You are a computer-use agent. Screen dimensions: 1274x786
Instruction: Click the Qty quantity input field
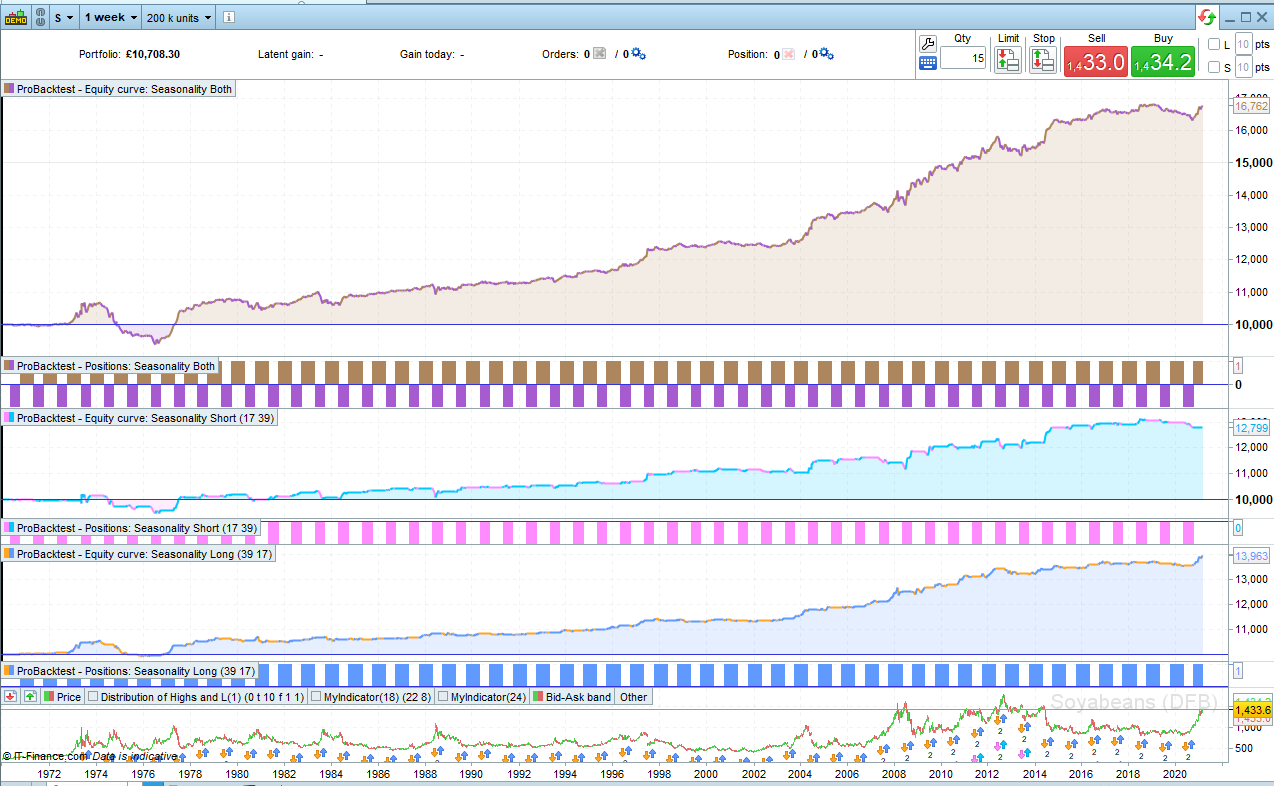tap(963, 59)
